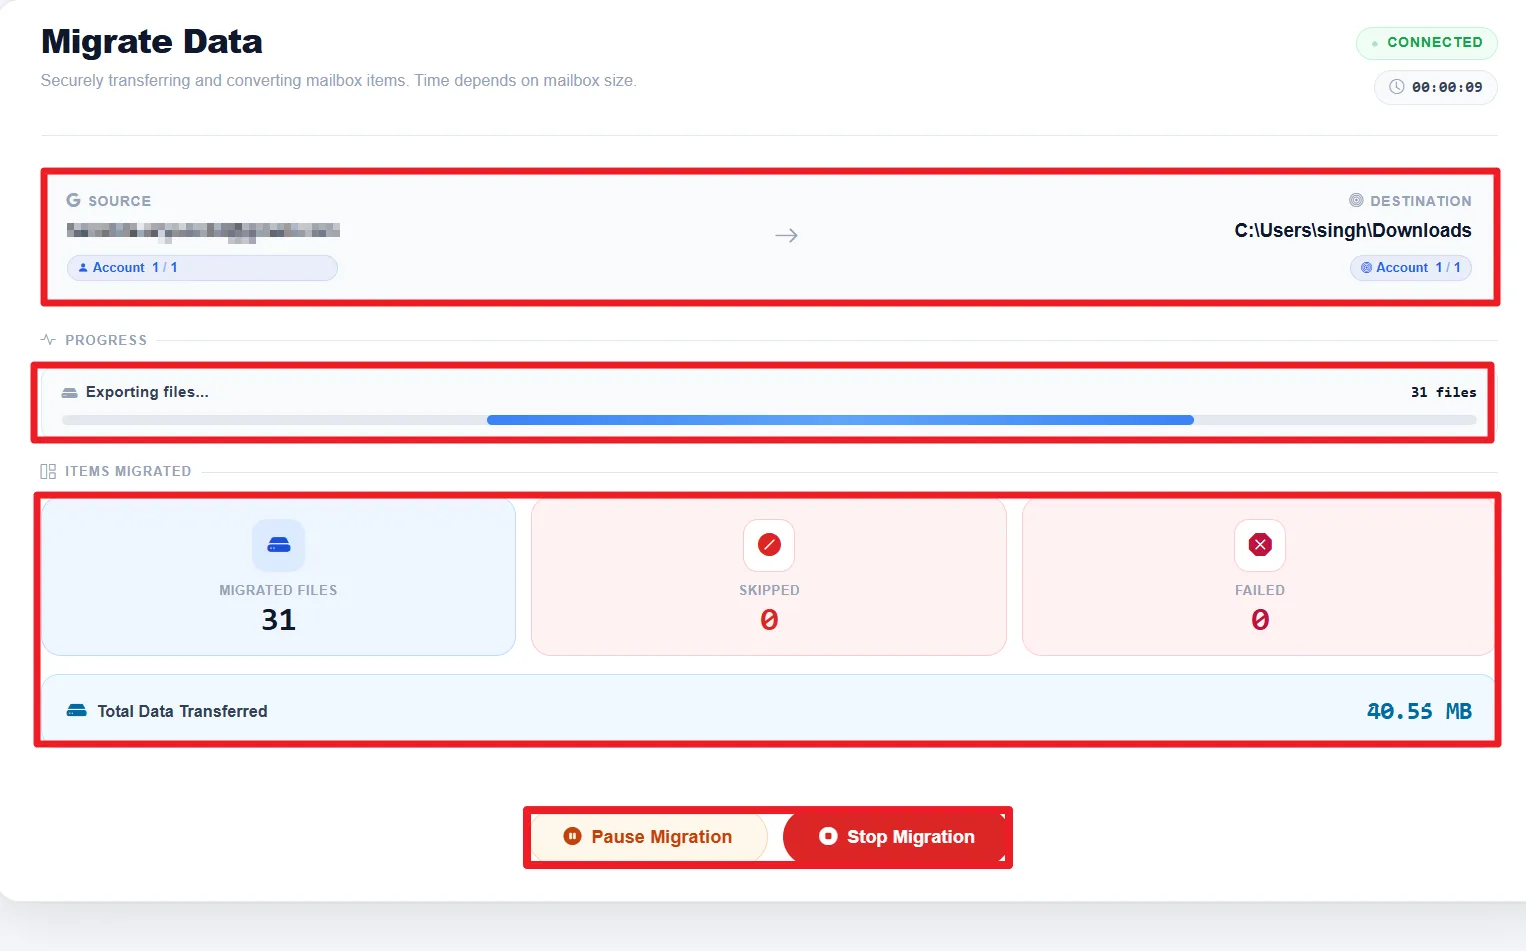Click the source Account 1 / 1 pill
The image size is (1526, 951).
202,268
